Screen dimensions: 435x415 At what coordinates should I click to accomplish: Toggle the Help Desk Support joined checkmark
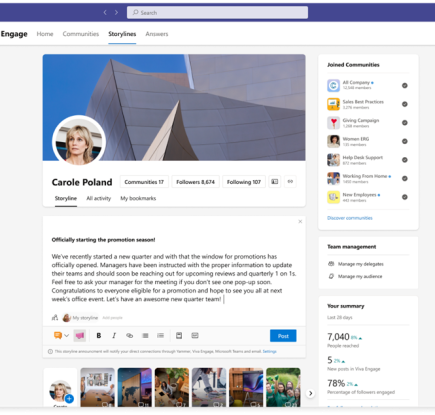click(405, 160)
